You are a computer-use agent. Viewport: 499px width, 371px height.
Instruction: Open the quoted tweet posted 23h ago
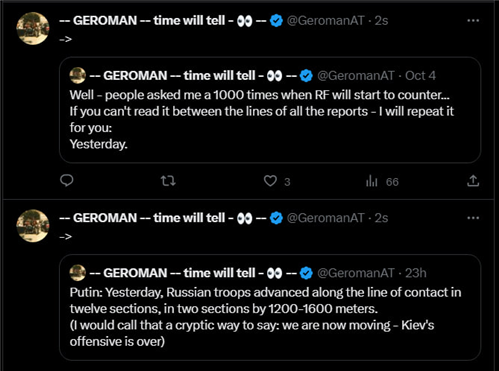(270, 307)
